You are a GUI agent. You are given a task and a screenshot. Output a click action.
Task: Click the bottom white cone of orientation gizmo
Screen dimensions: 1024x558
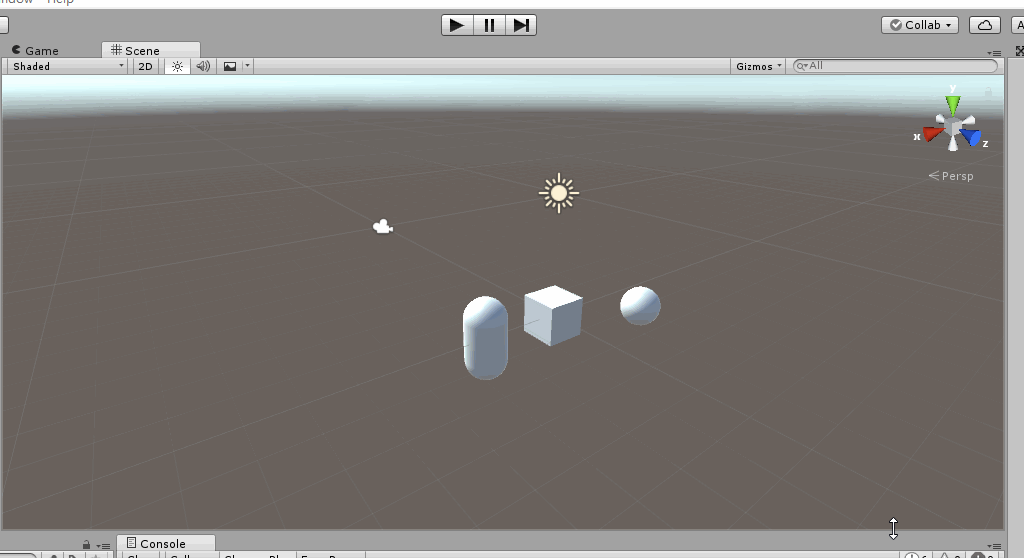tap(953, 144)
